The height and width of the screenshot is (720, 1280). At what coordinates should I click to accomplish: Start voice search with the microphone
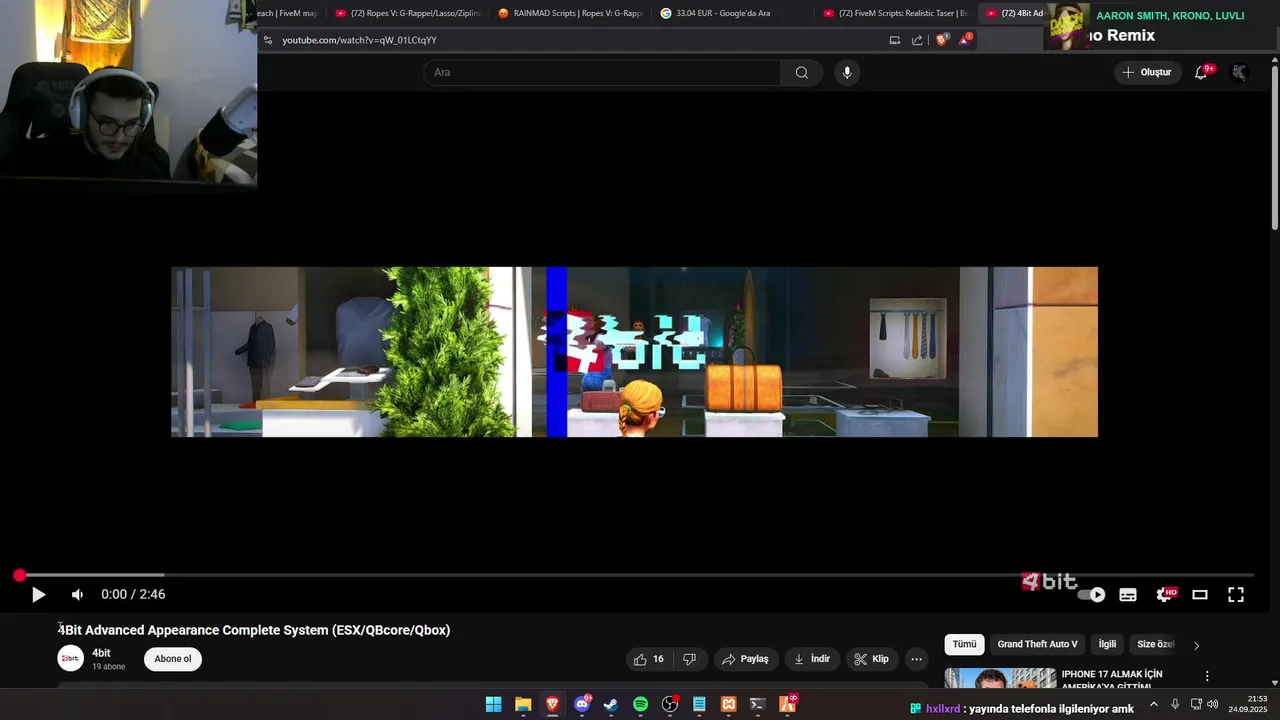(847, 72)
